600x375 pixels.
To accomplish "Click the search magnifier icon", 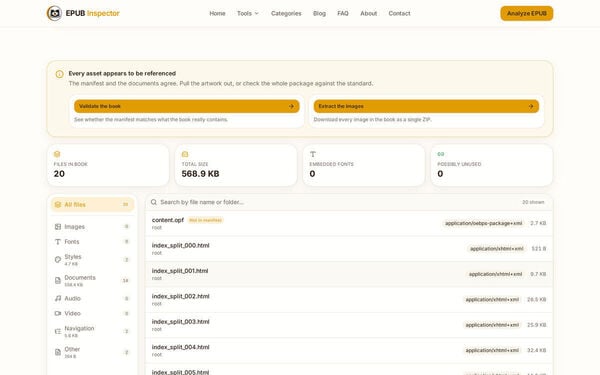I will coord(154,202).
